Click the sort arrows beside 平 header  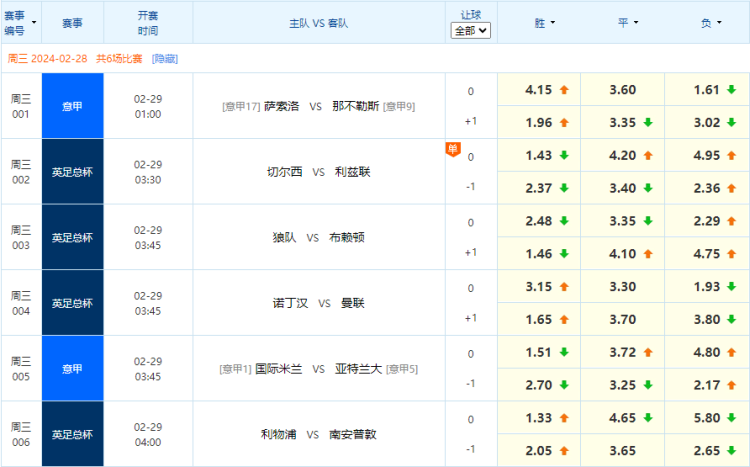click(x=636, y=22)
